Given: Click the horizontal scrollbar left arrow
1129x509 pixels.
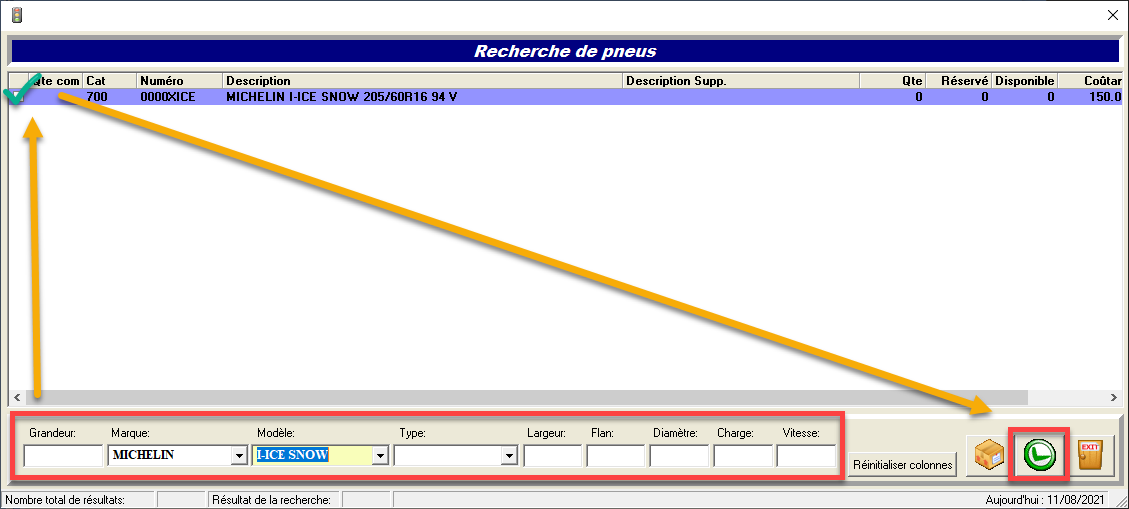Looking at the screenshot, I should (x=17, y=397).
